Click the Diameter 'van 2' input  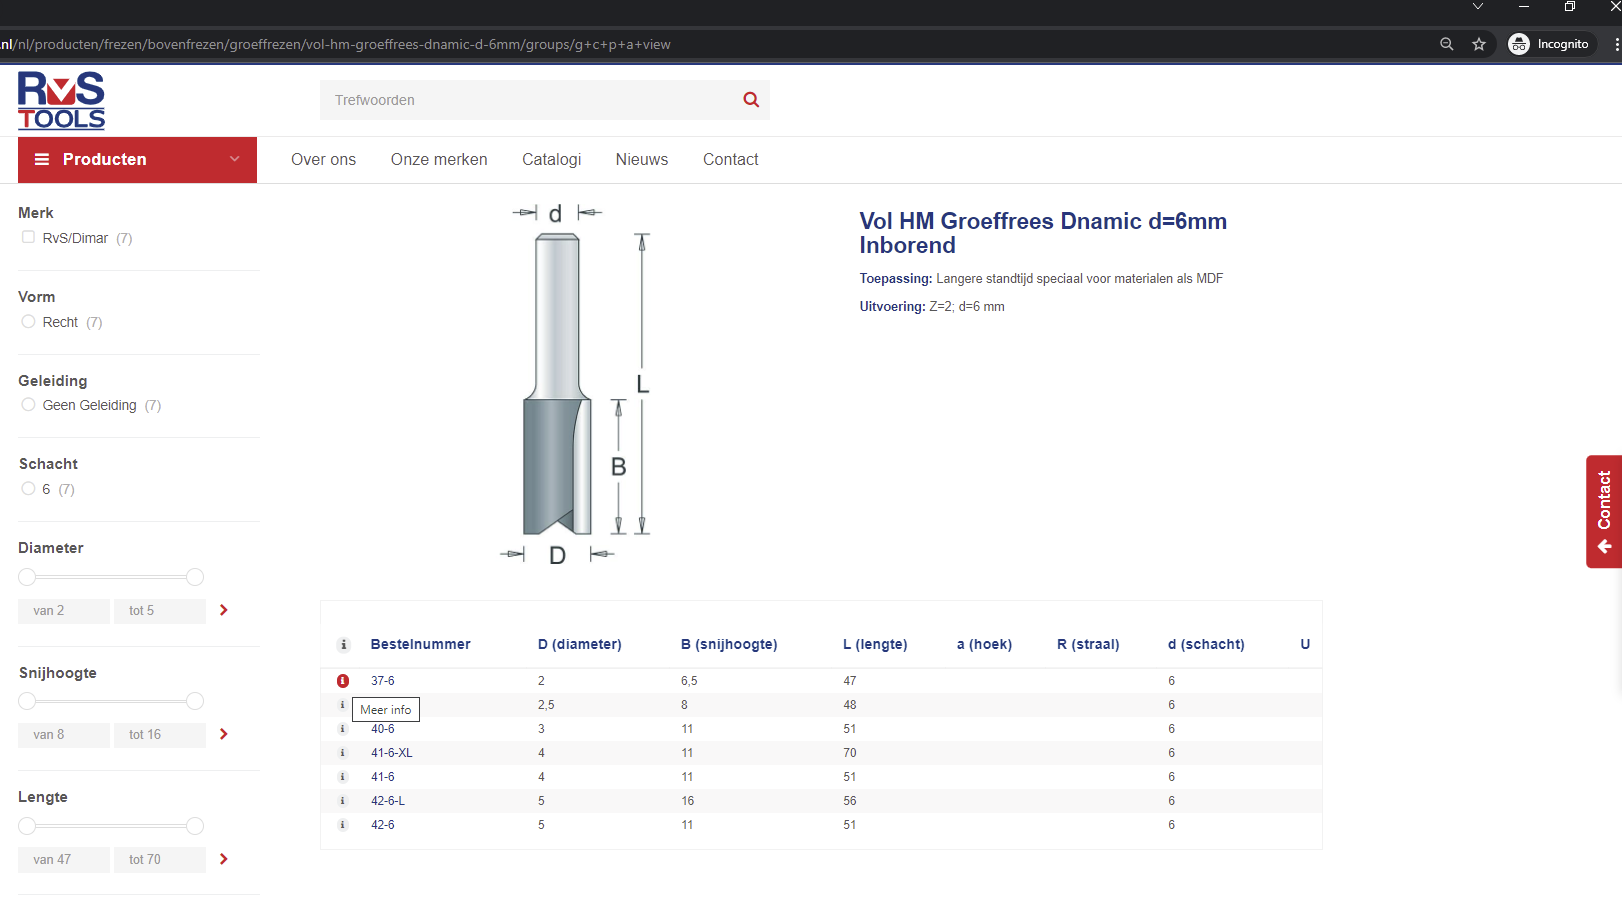(x=64, y=611)
